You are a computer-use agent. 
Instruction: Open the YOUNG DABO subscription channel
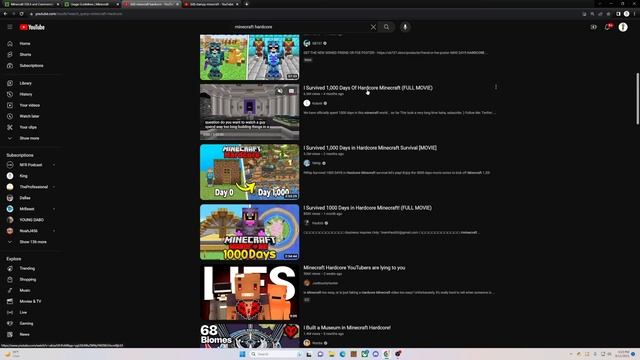[31, 220]
